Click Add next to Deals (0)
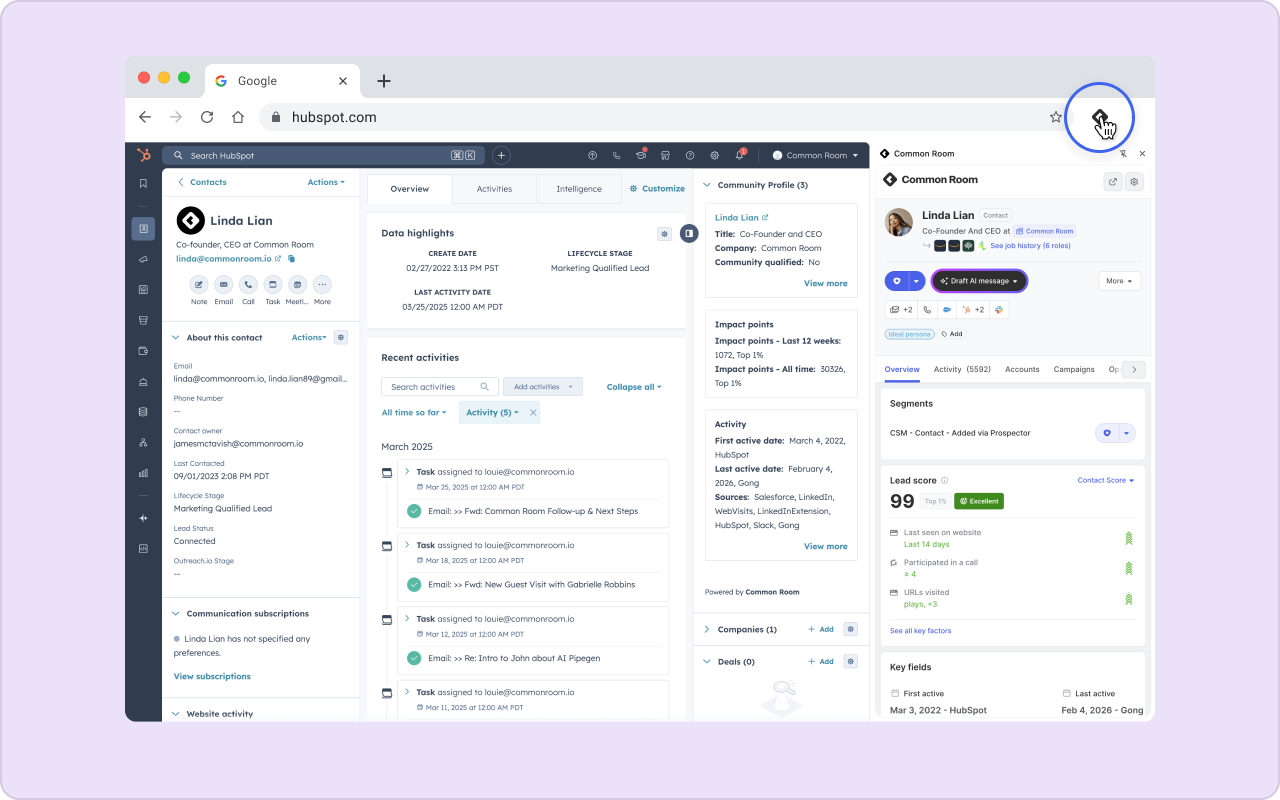 [820, 661]
